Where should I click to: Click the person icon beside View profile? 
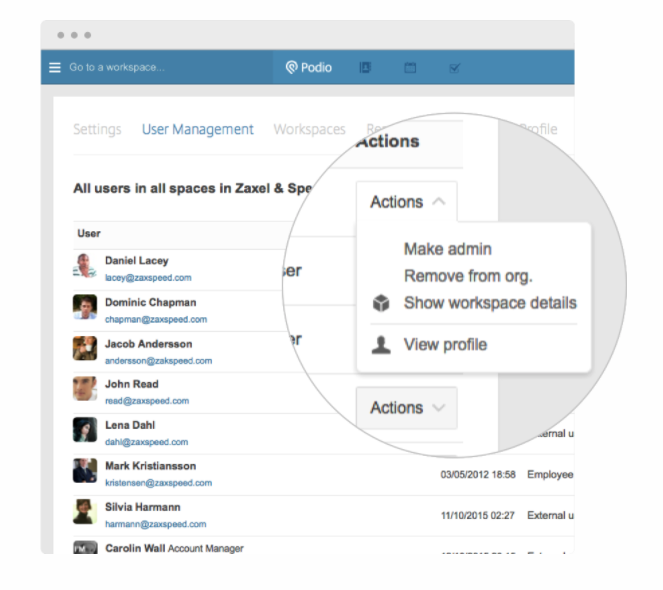tap(381, 345)
